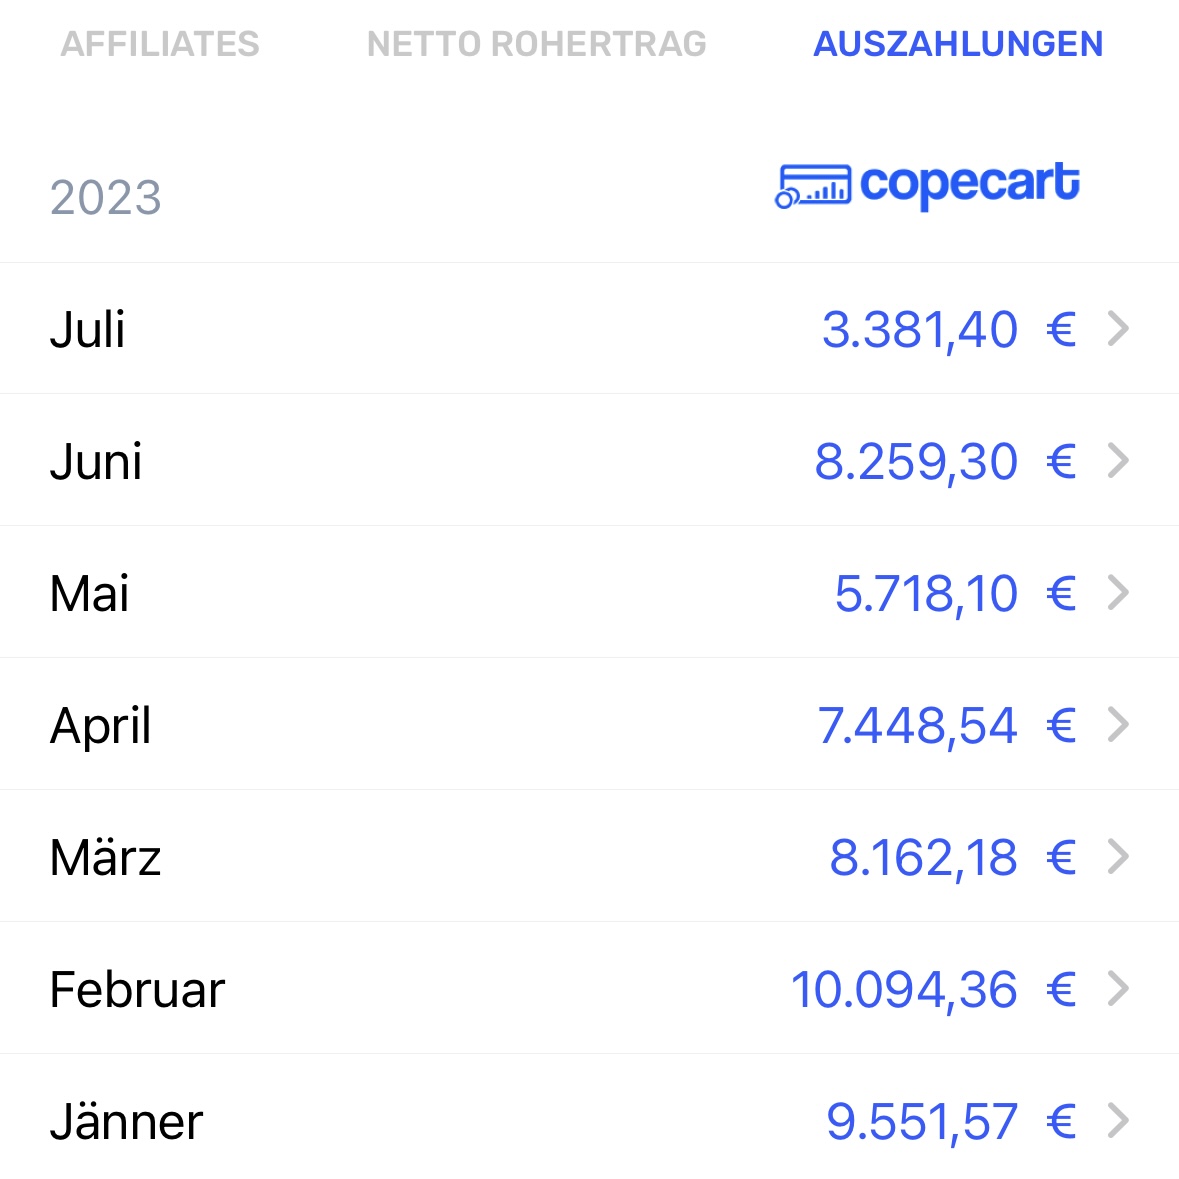1179x1179 pixels.
Task: Click the CopeCart logo icon
Action: pyautogui.click(x=813, y=186)
